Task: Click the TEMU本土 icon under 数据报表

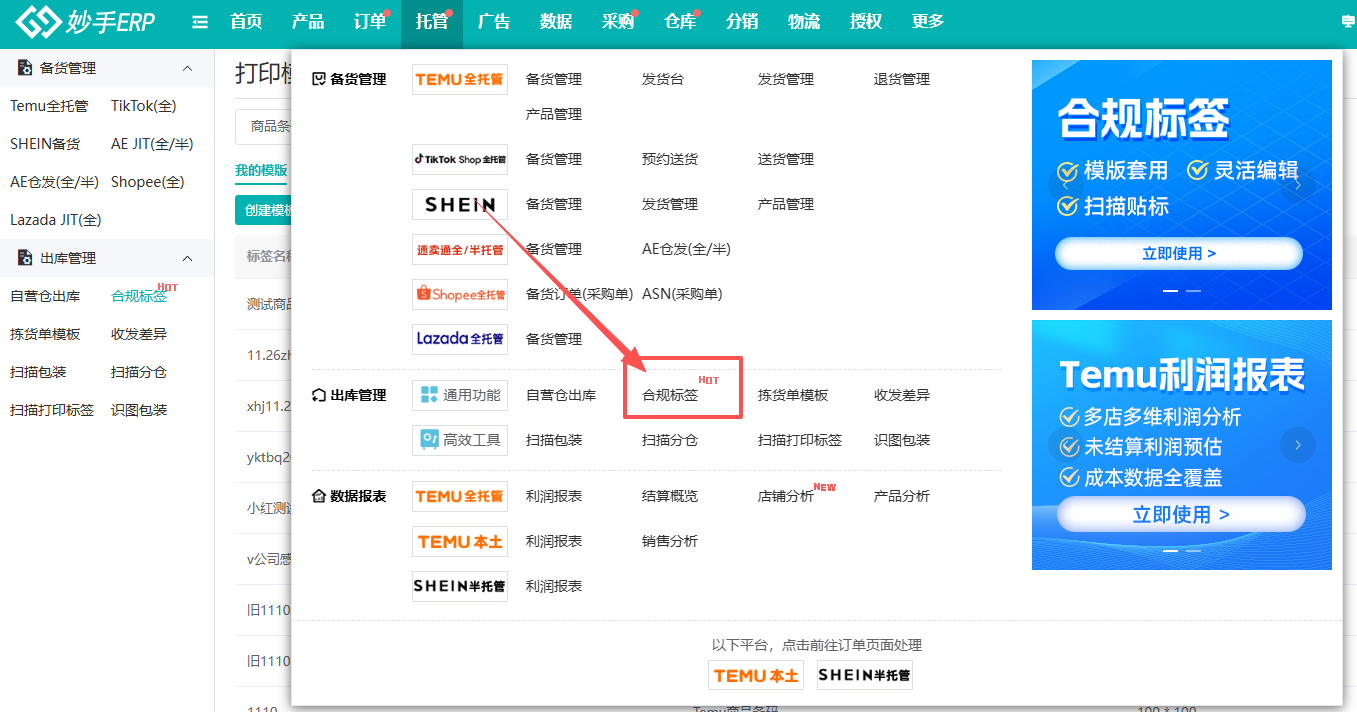Action: (x=459, y=541)
